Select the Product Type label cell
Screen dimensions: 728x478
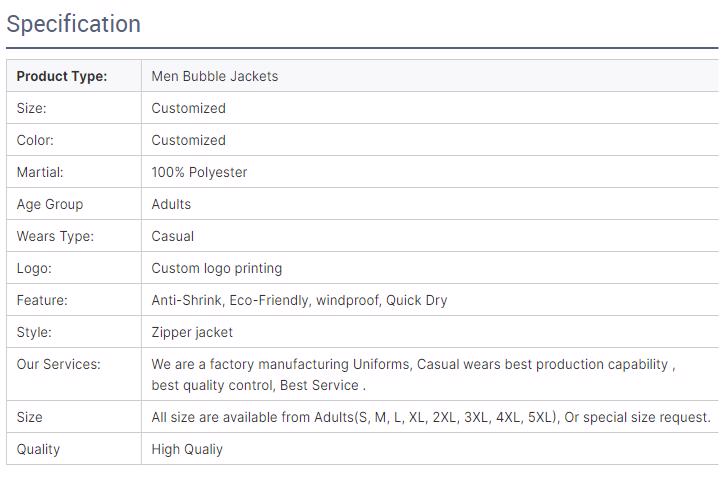coord(74,76)
